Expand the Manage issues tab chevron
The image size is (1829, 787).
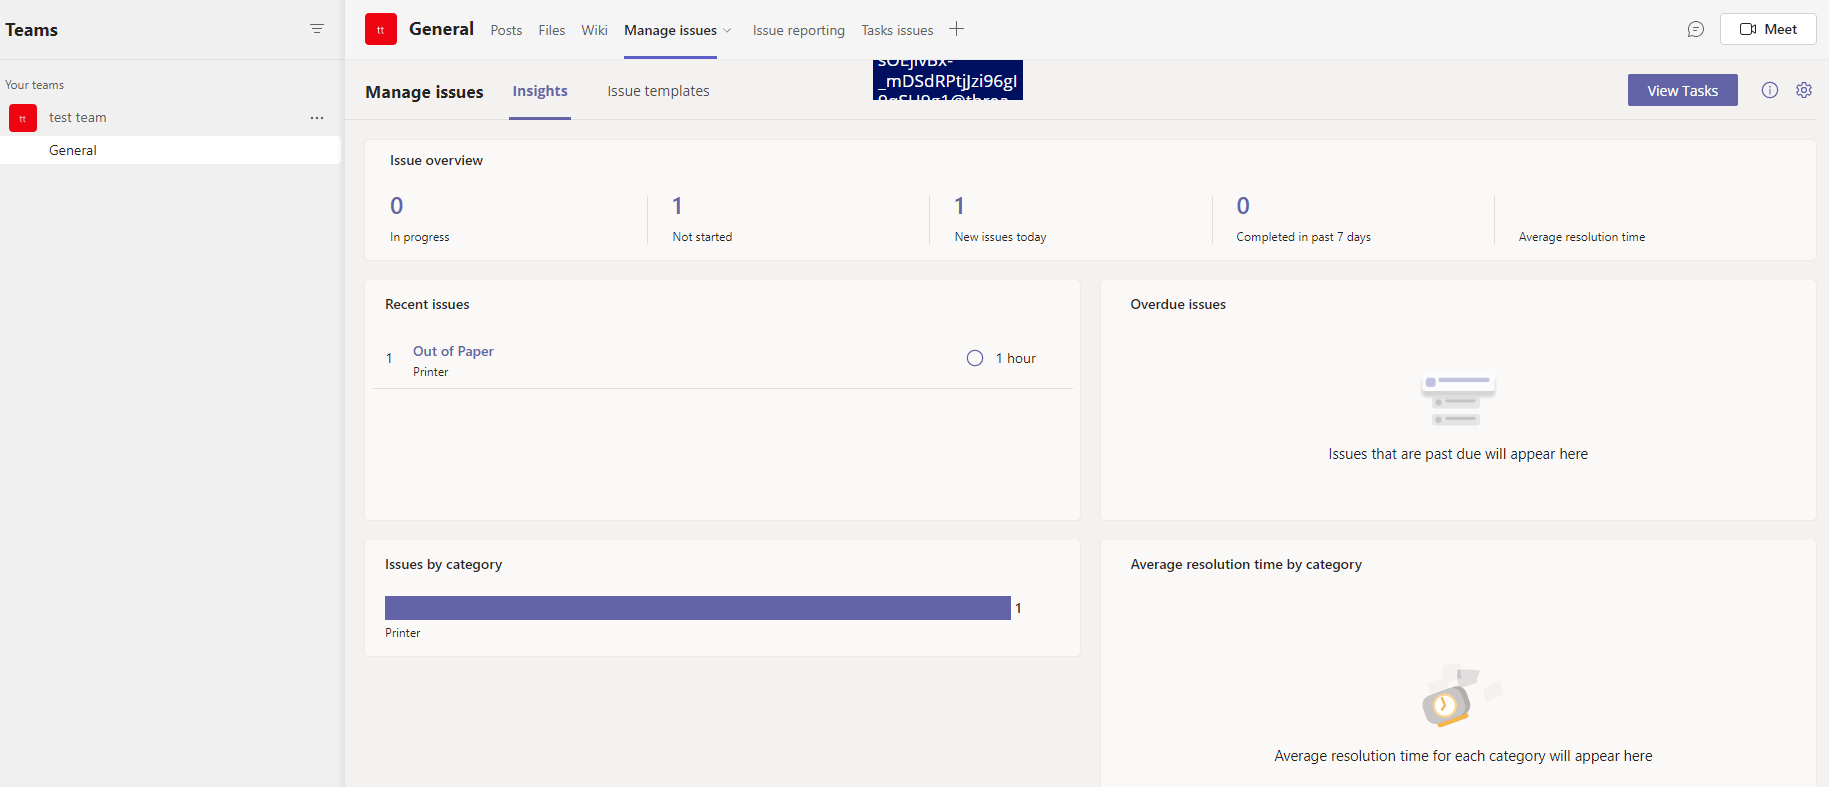pyautogui.click(x=727, y=31)
